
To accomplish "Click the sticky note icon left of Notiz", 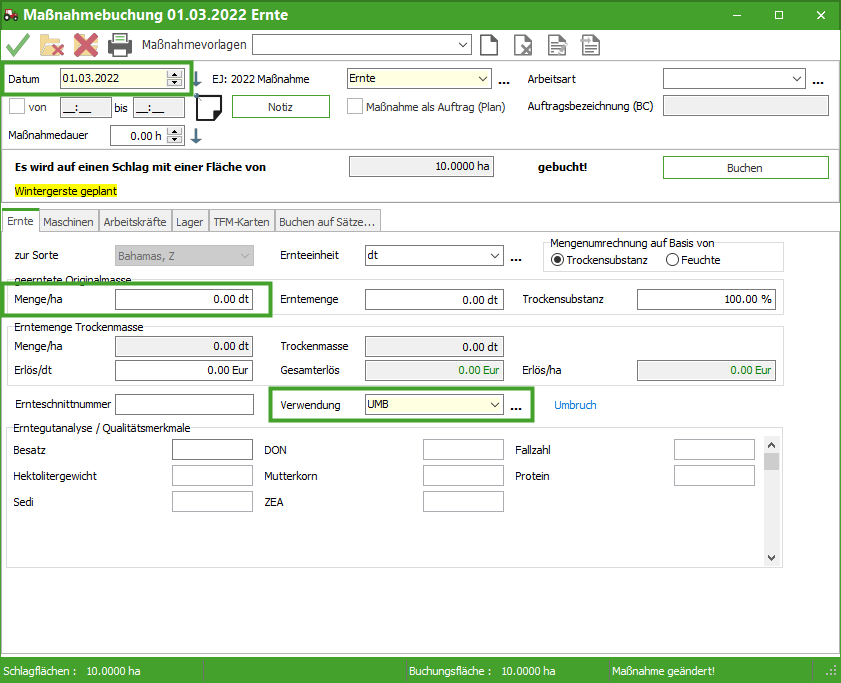I will (x=208, y=107).
